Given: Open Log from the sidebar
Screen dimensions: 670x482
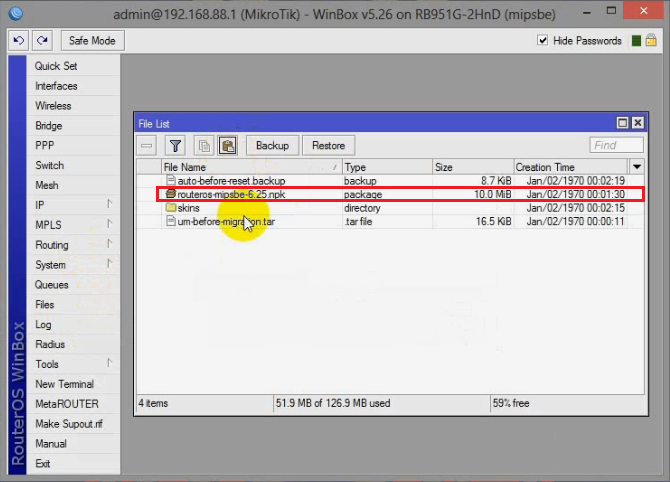Looking at the screenshot, I should click(73, 324).
